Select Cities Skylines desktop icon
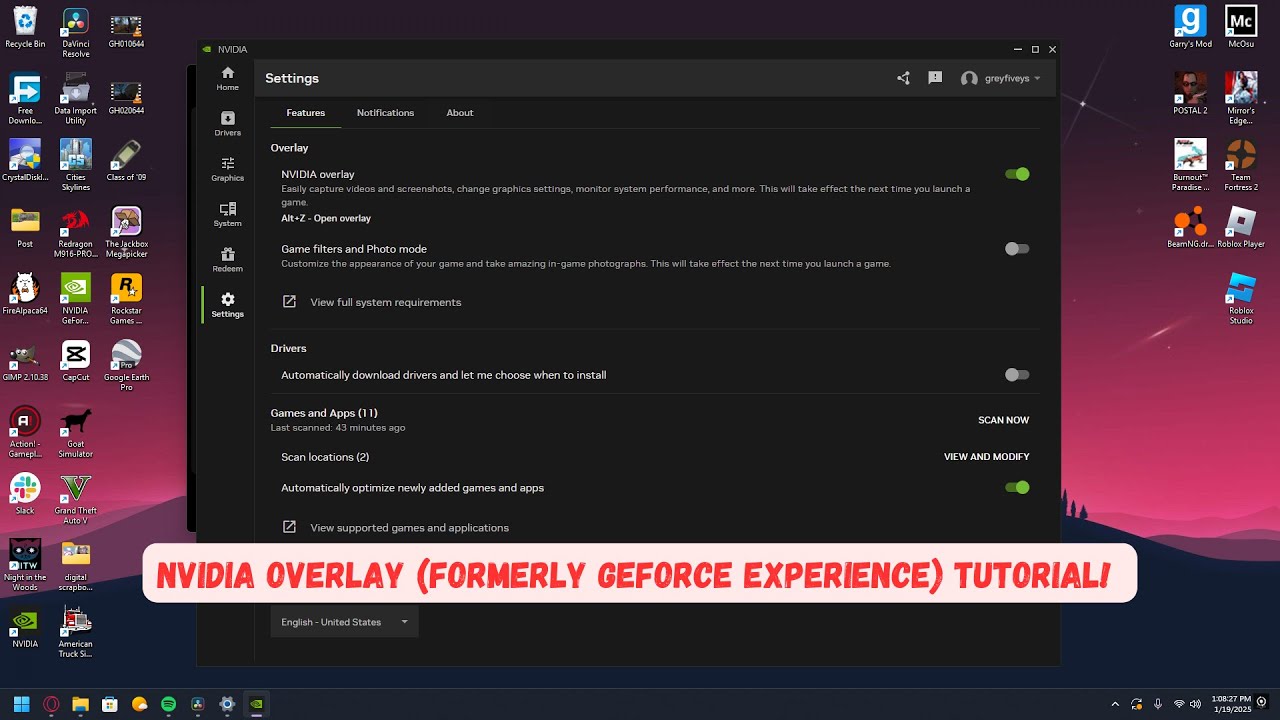Viewport: 1280px width, 720px height. tap(76, 165)
